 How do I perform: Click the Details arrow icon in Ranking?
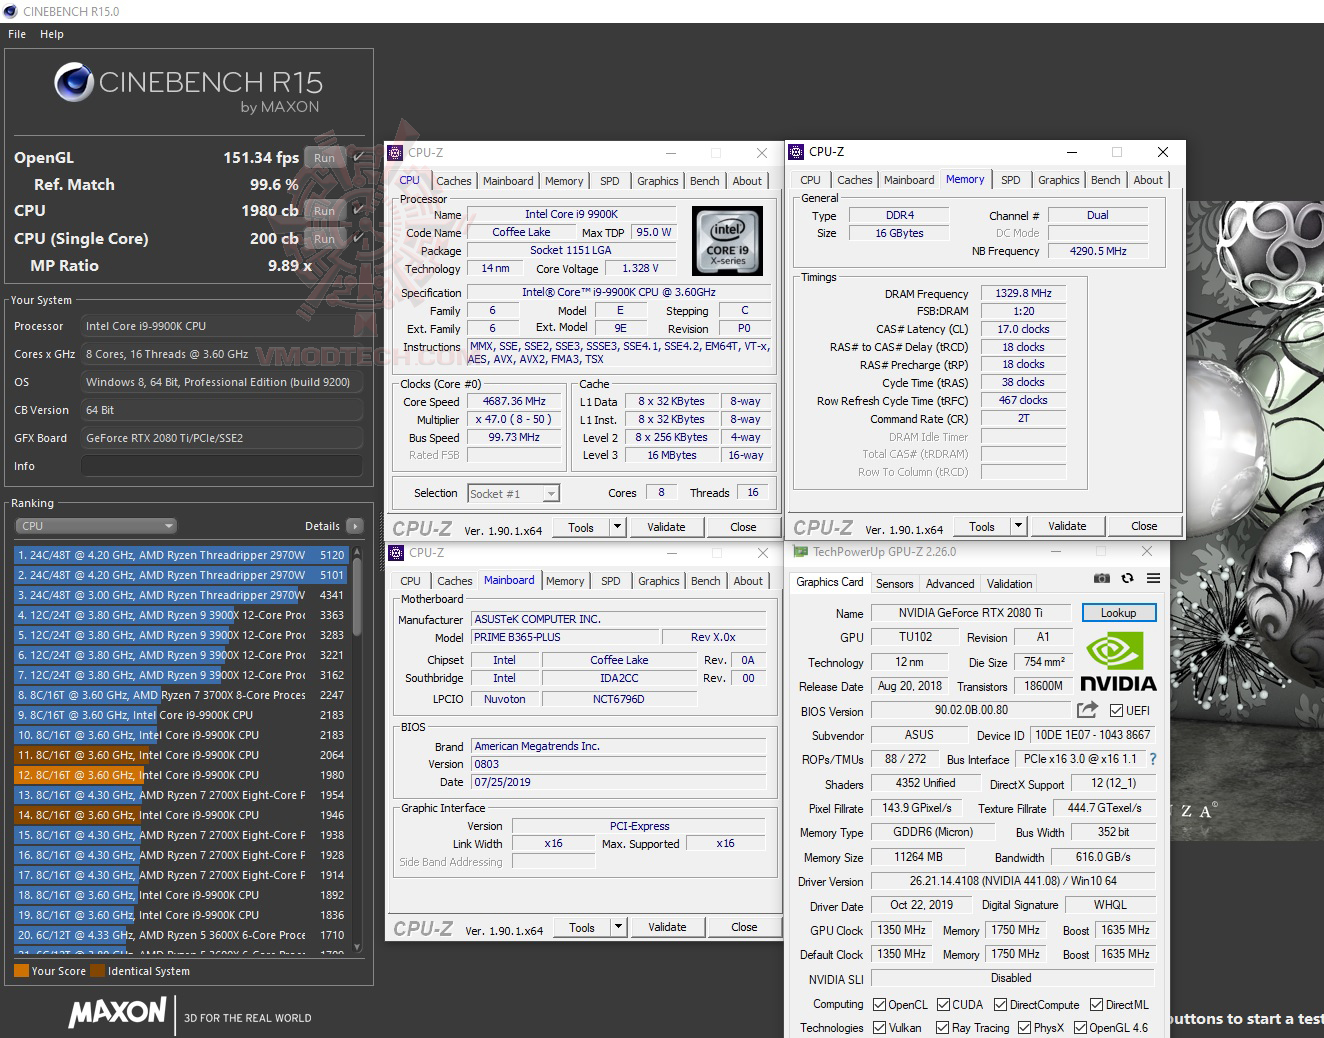click(x=354, y=526)
